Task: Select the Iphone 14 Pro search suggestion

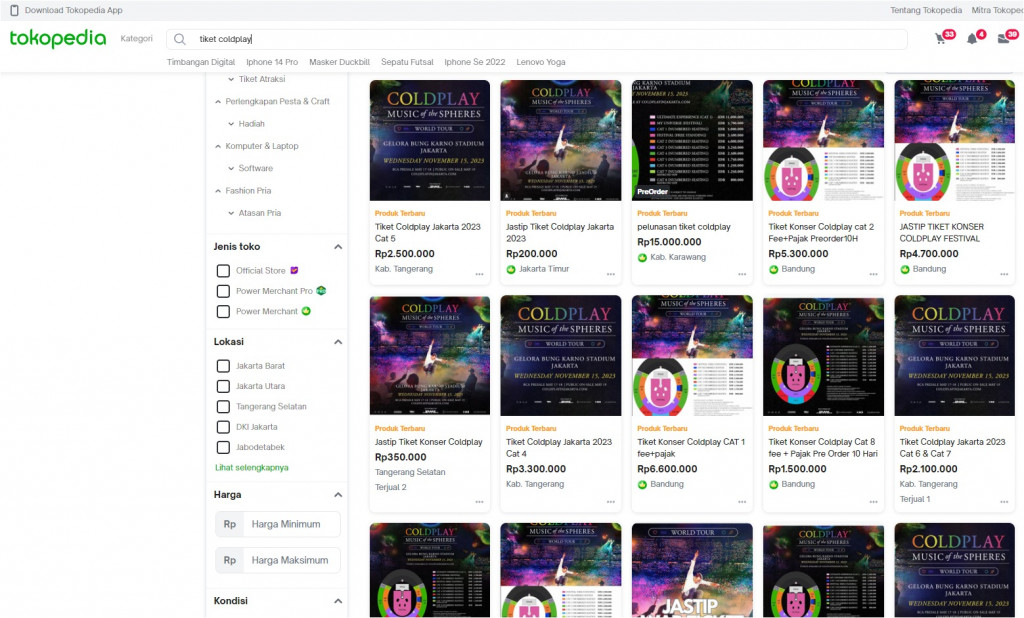Action: (x=272, y=62)
